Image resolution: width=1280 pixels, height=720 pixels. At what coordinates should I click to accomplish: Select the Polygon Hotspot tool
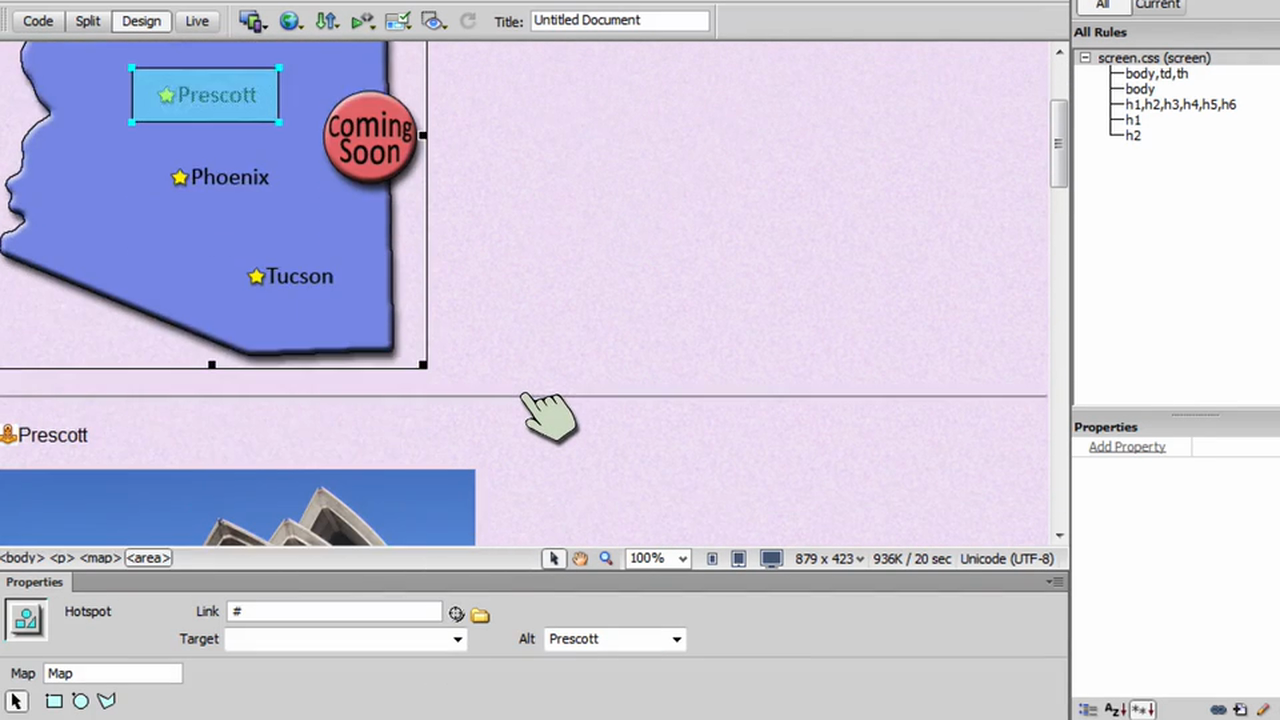(x=106, y=701)
